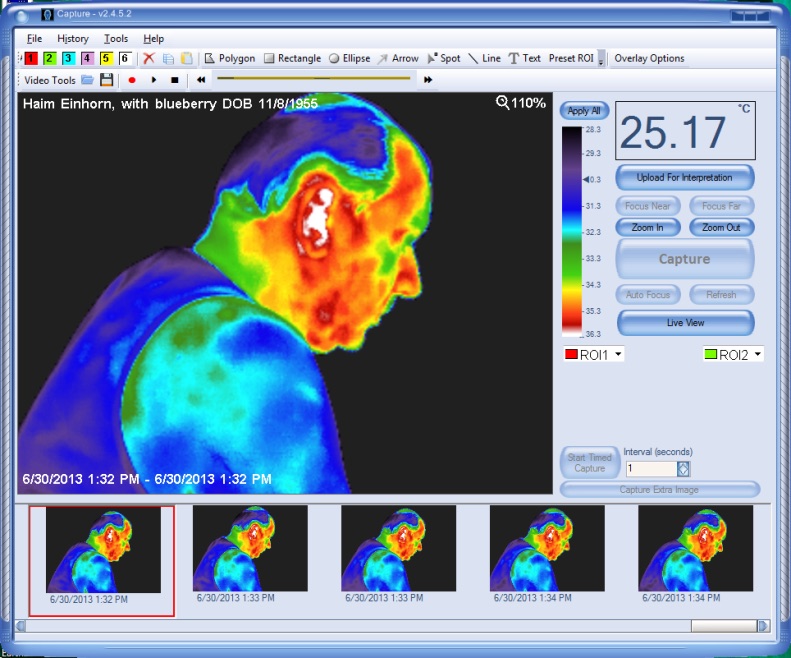Click the Video Tools label
The width and height of the screenshot is (791, 658).
tap(49, 80)
